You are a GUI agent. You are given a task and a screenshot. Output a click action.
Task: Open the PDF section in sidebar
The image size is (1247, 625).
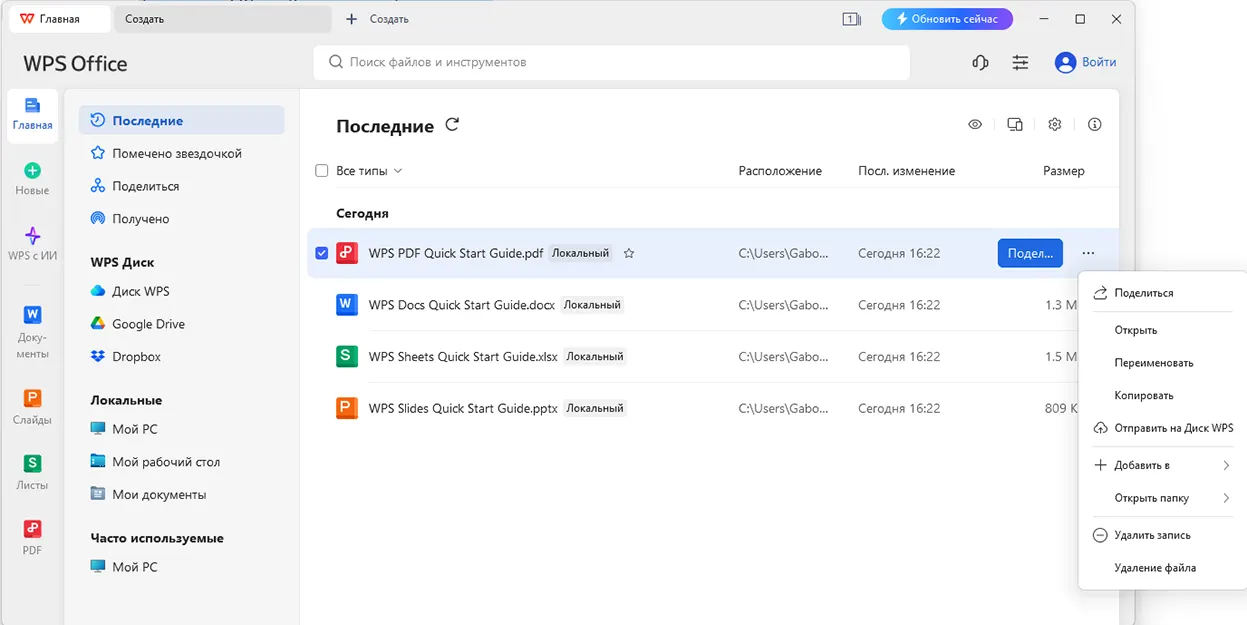pos(31,535)
